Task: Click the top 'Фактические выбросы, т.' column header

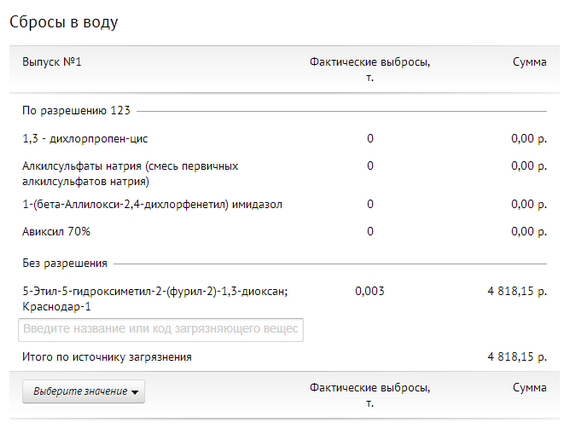Action: 370,69
